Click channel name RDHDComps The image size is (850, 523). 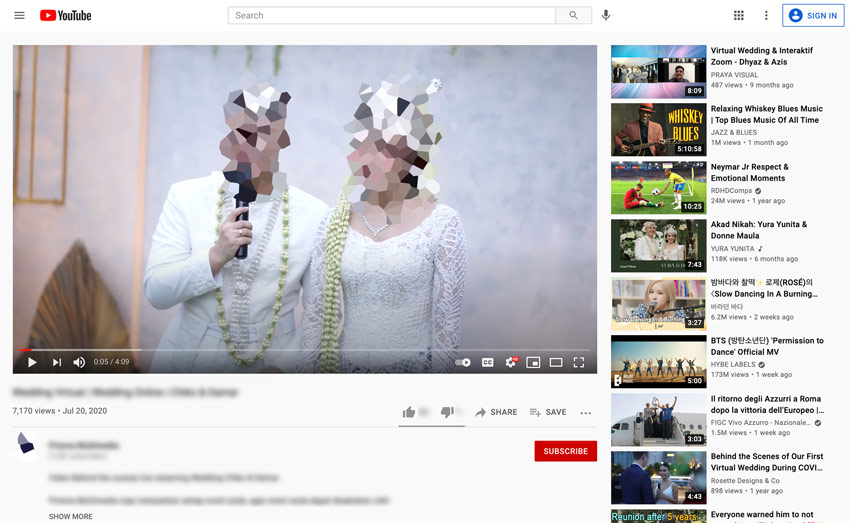(731, 190)
